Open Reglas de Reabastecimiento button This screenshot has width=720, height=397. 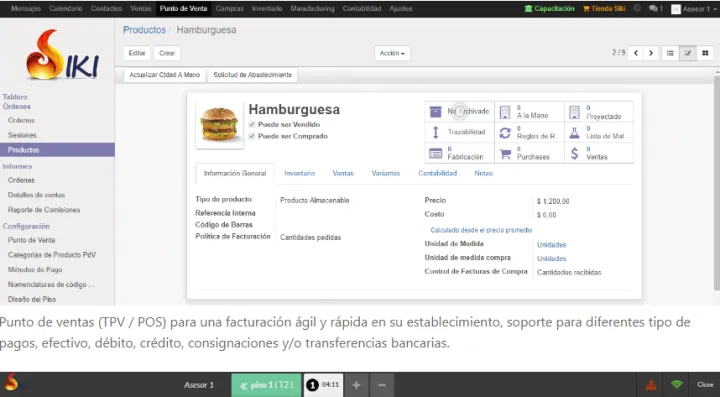click(x=529, y=132)
